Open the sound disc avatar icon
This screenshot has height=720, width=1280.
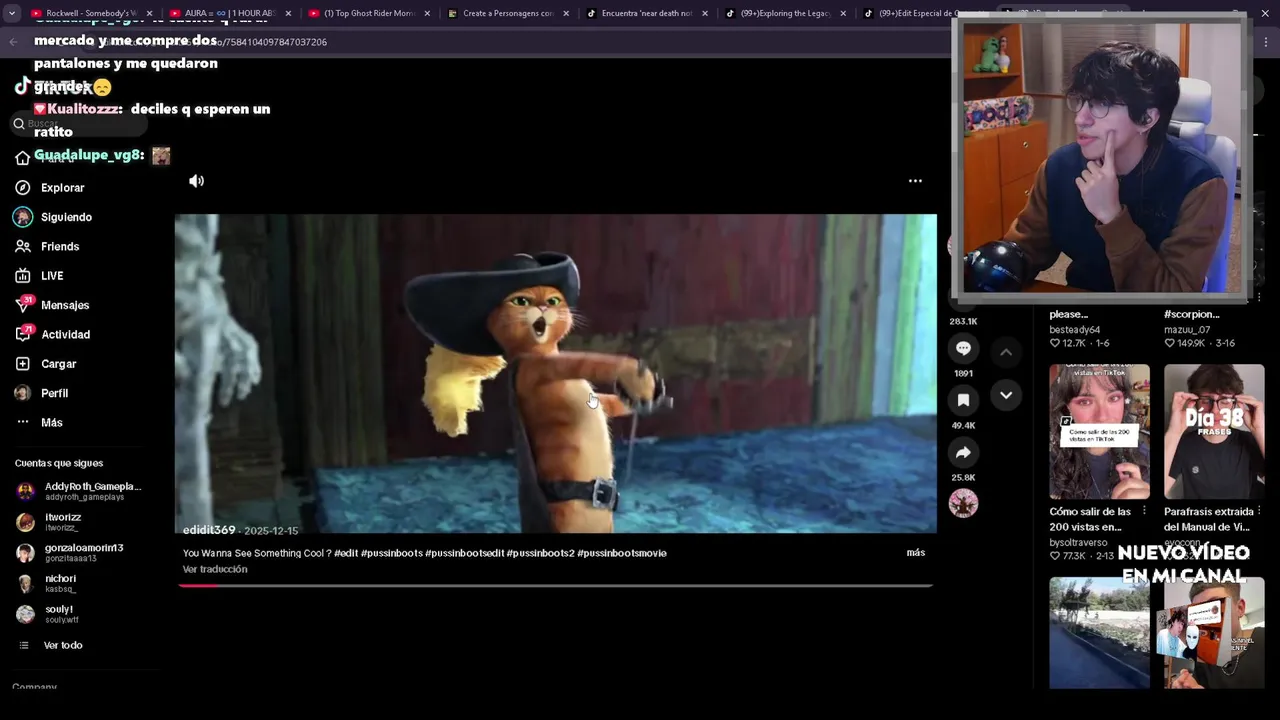[963, 503]
